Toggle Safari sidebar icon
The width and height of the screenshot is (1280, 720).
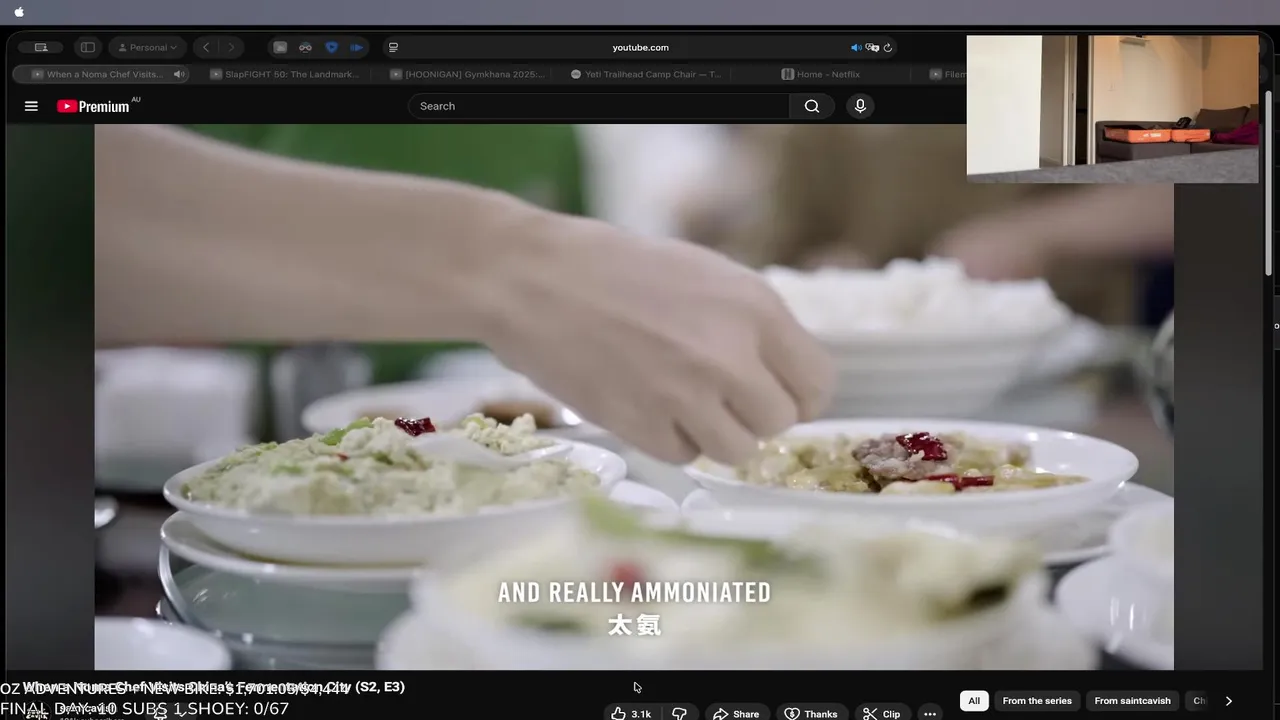click(88, 47)
